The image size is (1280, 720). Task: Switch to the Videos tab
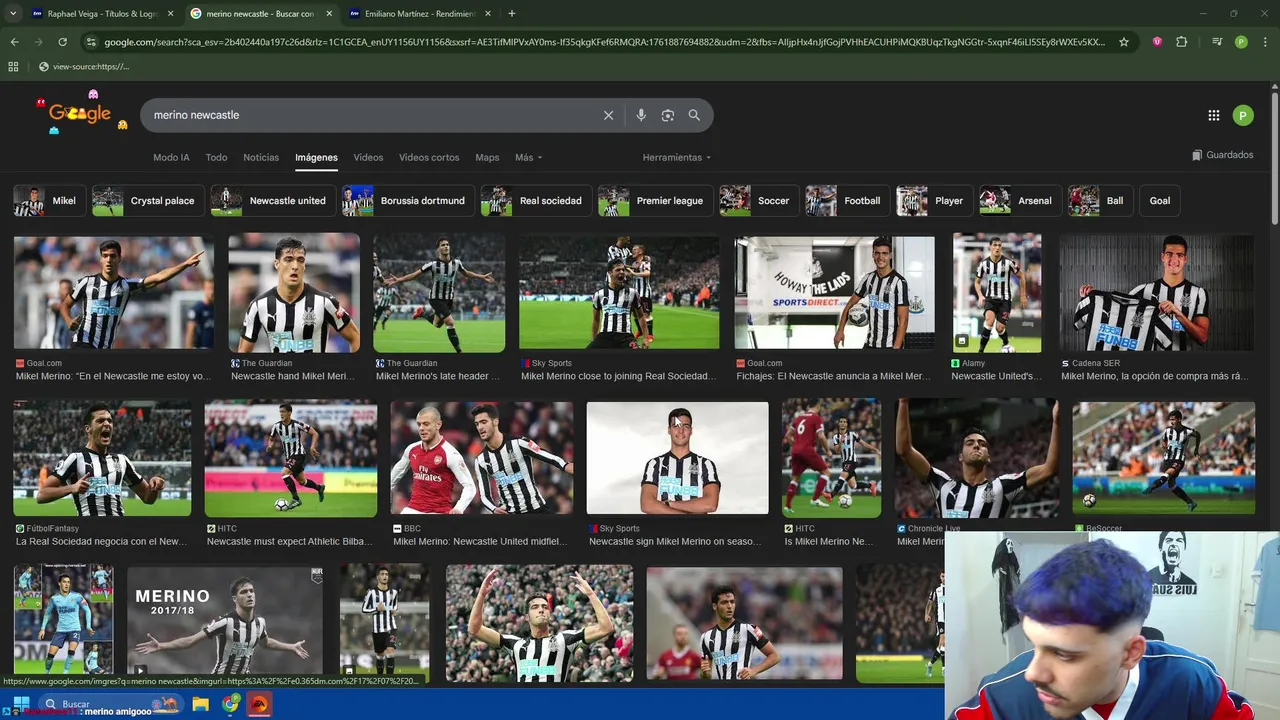click(368, 157)
